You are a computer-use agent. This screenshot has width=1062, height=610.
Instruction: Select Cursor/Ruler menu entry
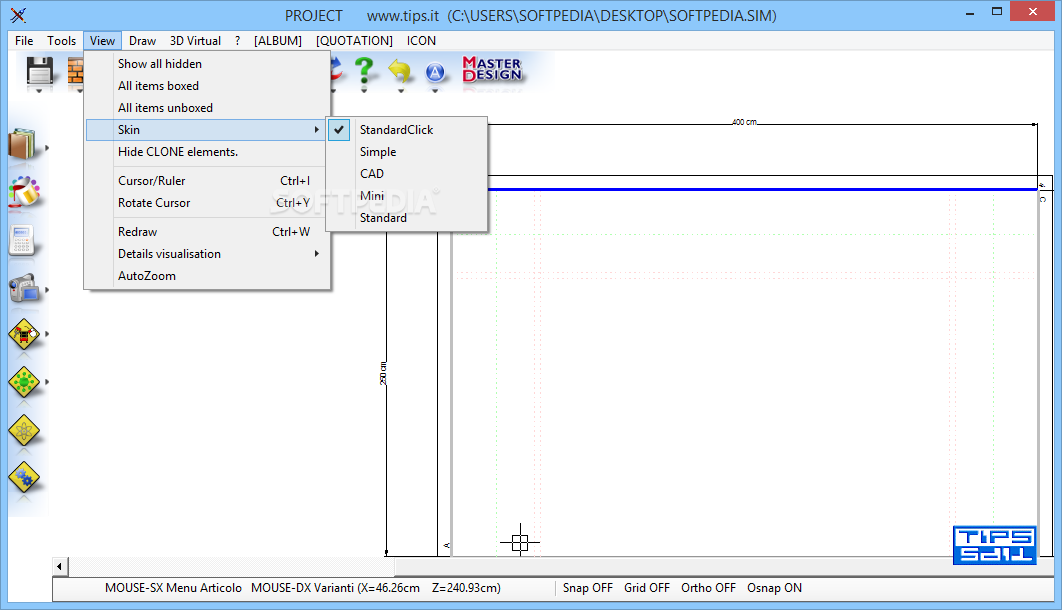[x=208, y=181]
